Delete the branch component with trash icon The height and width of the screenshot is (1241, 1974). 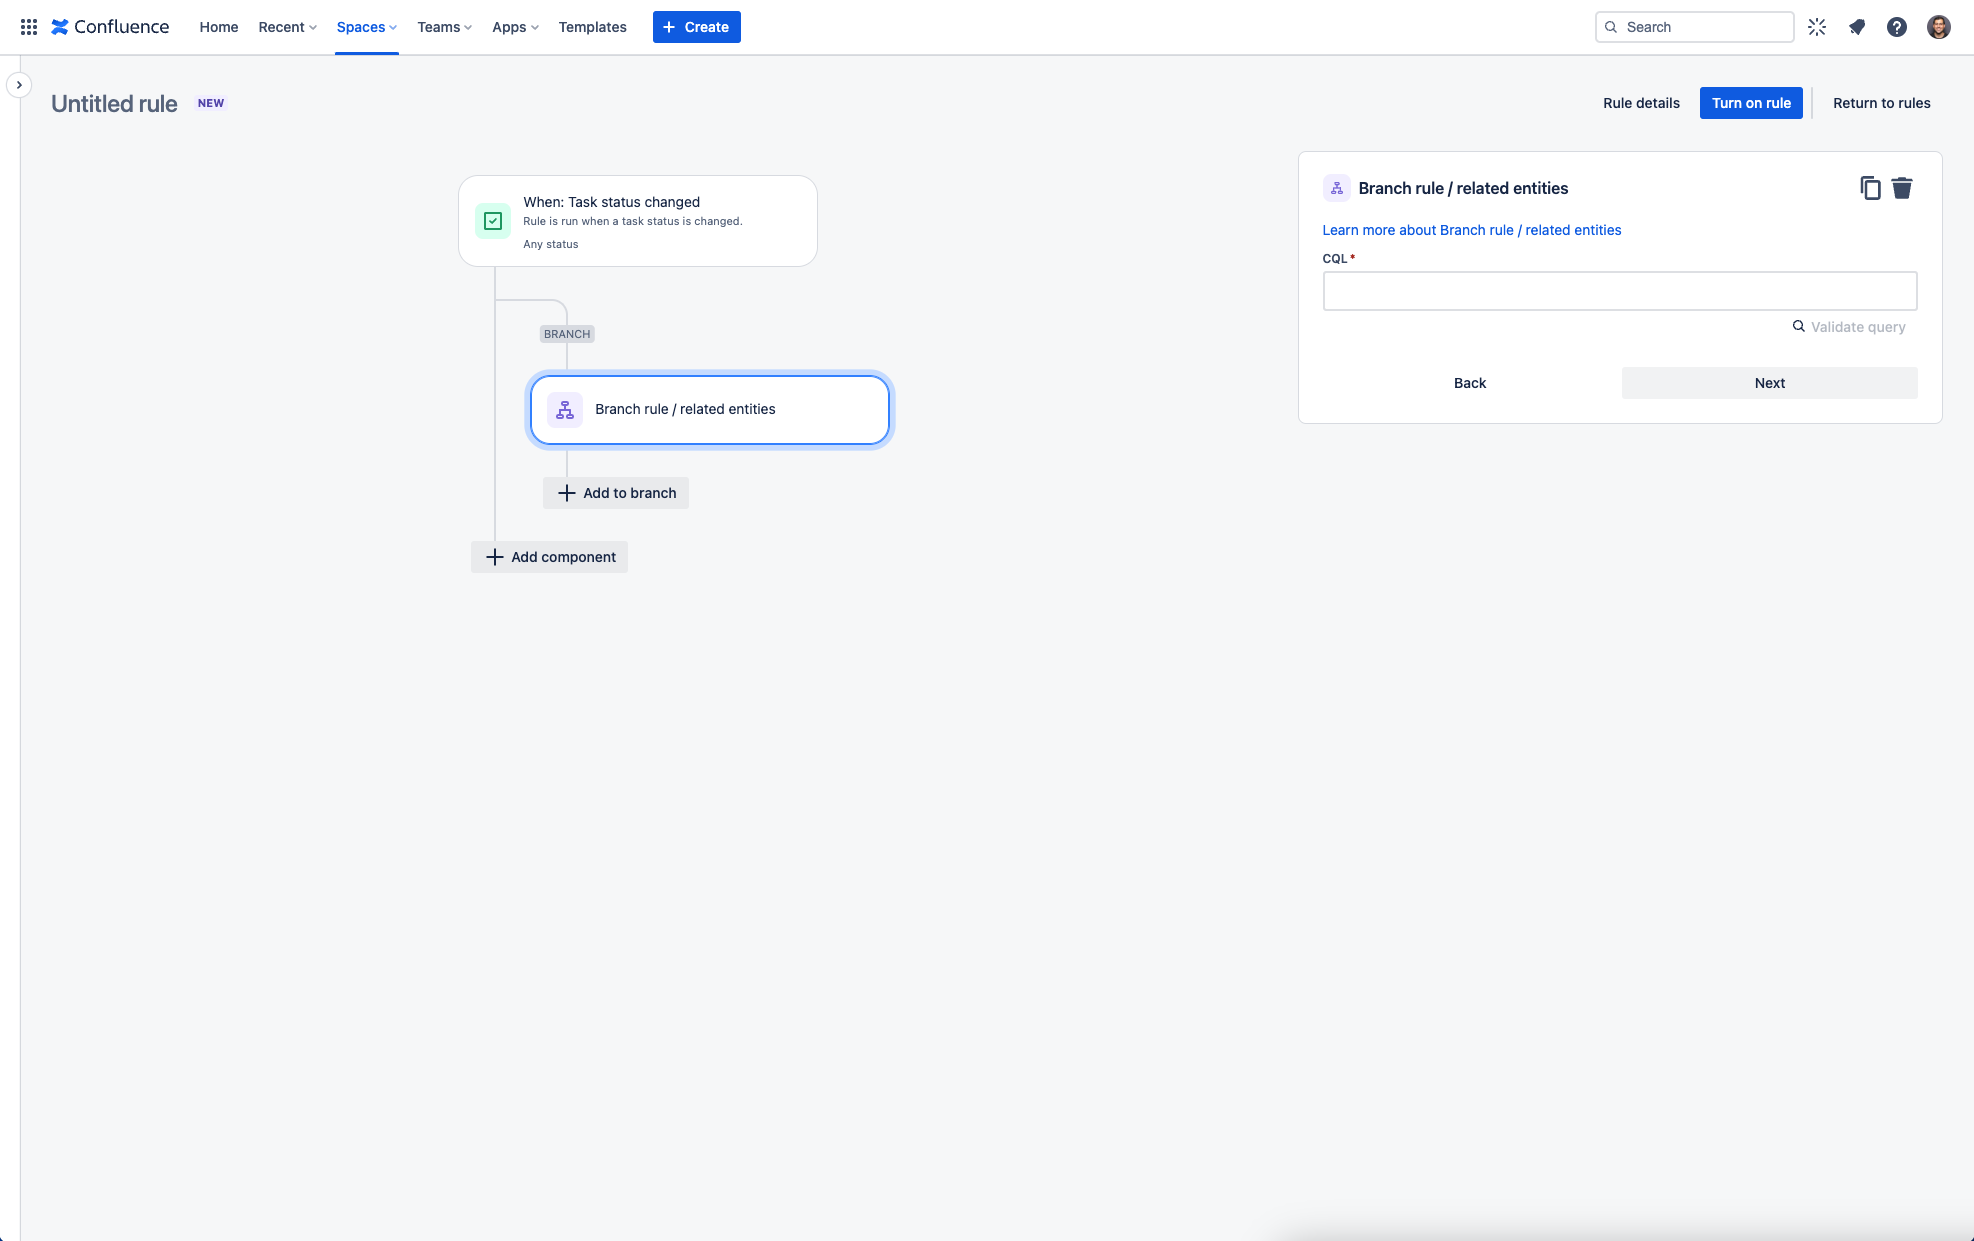(1902, 188)
